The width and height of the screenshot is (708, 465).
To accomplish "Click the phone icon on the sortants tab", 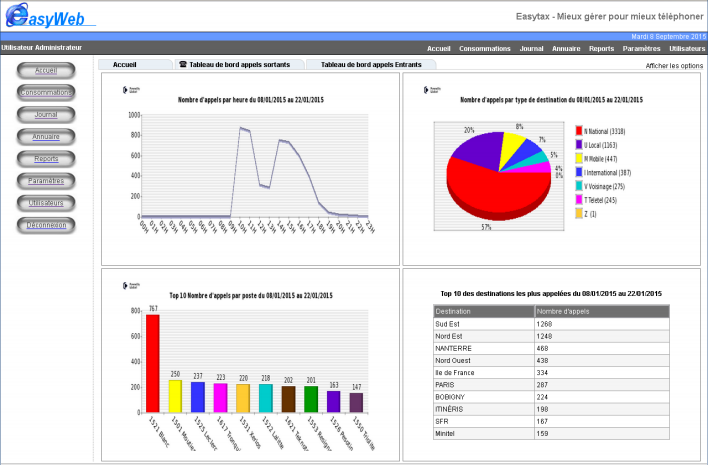I will click(x=182, y=64).
